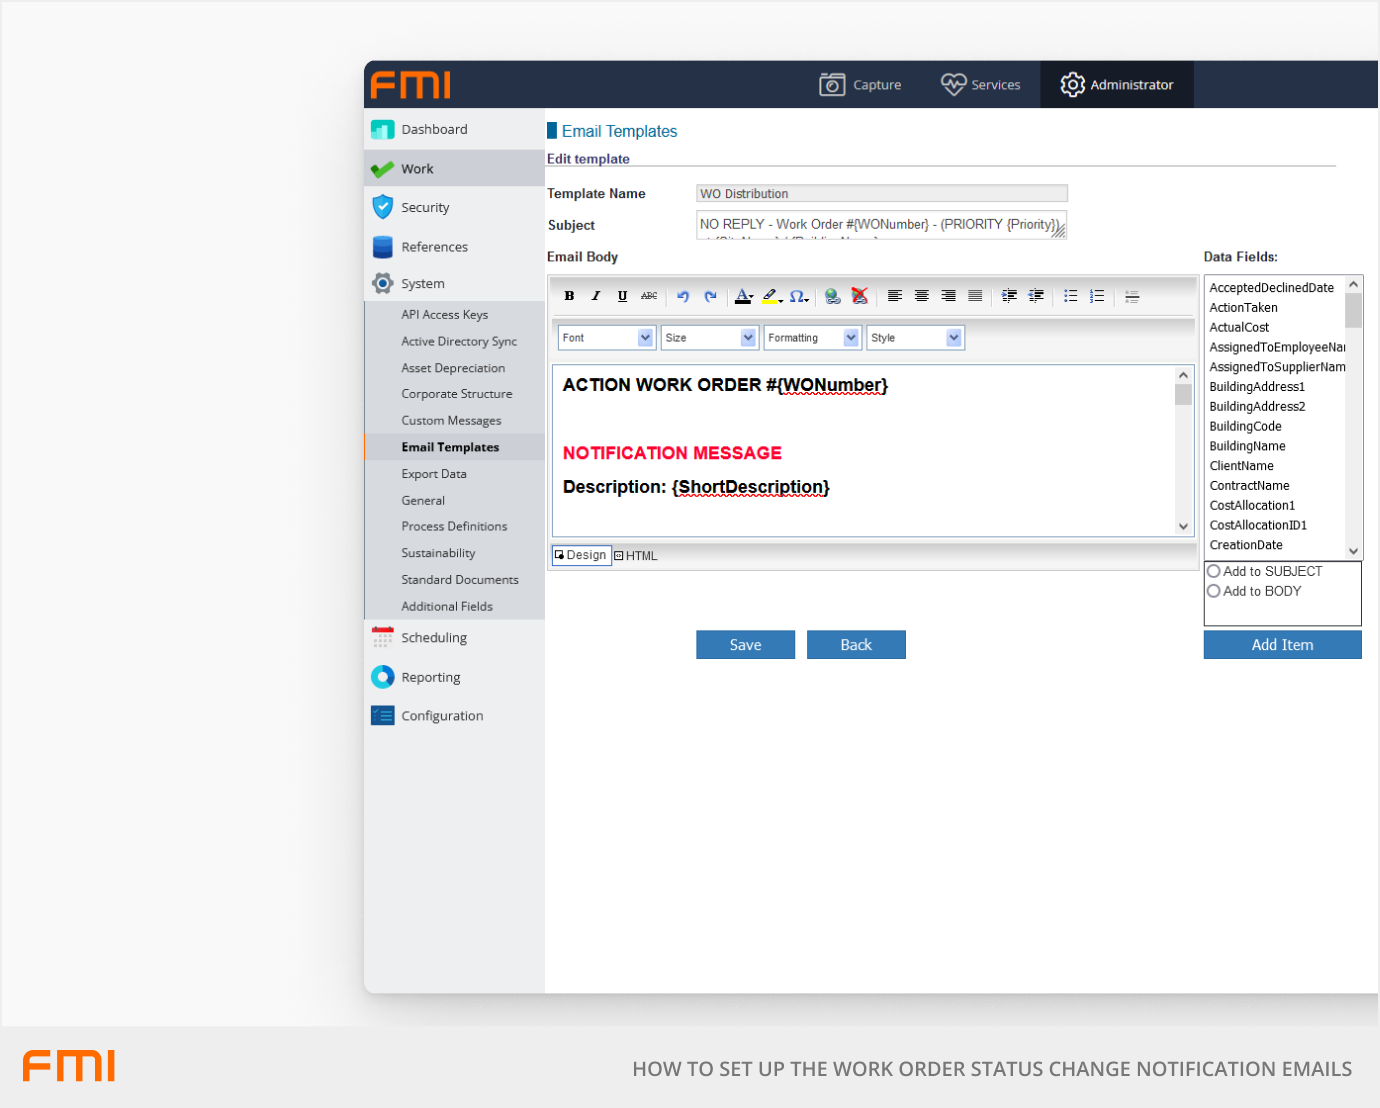This screenshot has width=1380, height=1108.
Task: Insert a special character with the Omega icon
Action: 797,296
